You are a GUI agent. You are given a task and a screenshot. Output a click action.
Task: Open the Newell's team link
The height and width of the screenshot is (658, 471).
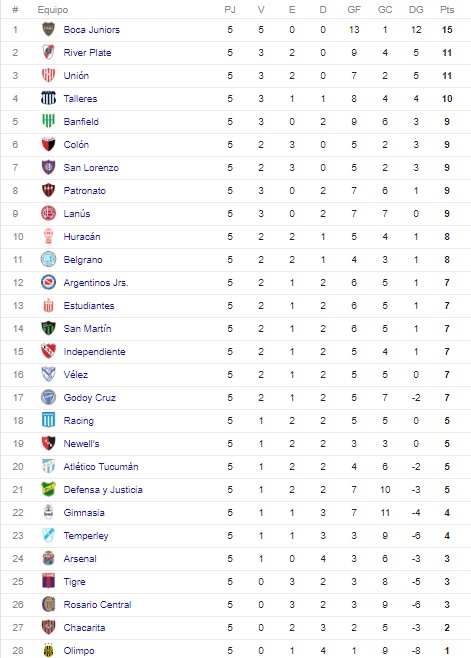tap(81, 444)
